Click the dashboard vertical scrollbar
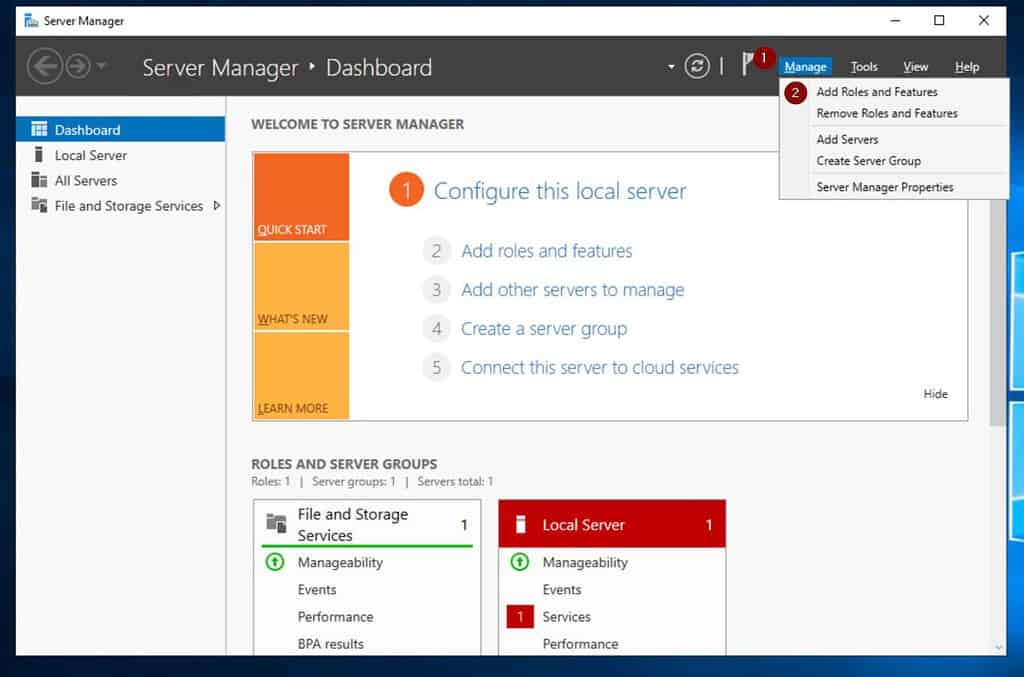Screen dimensions: 1024x677 pyautogui.click(x=997, y=313)
